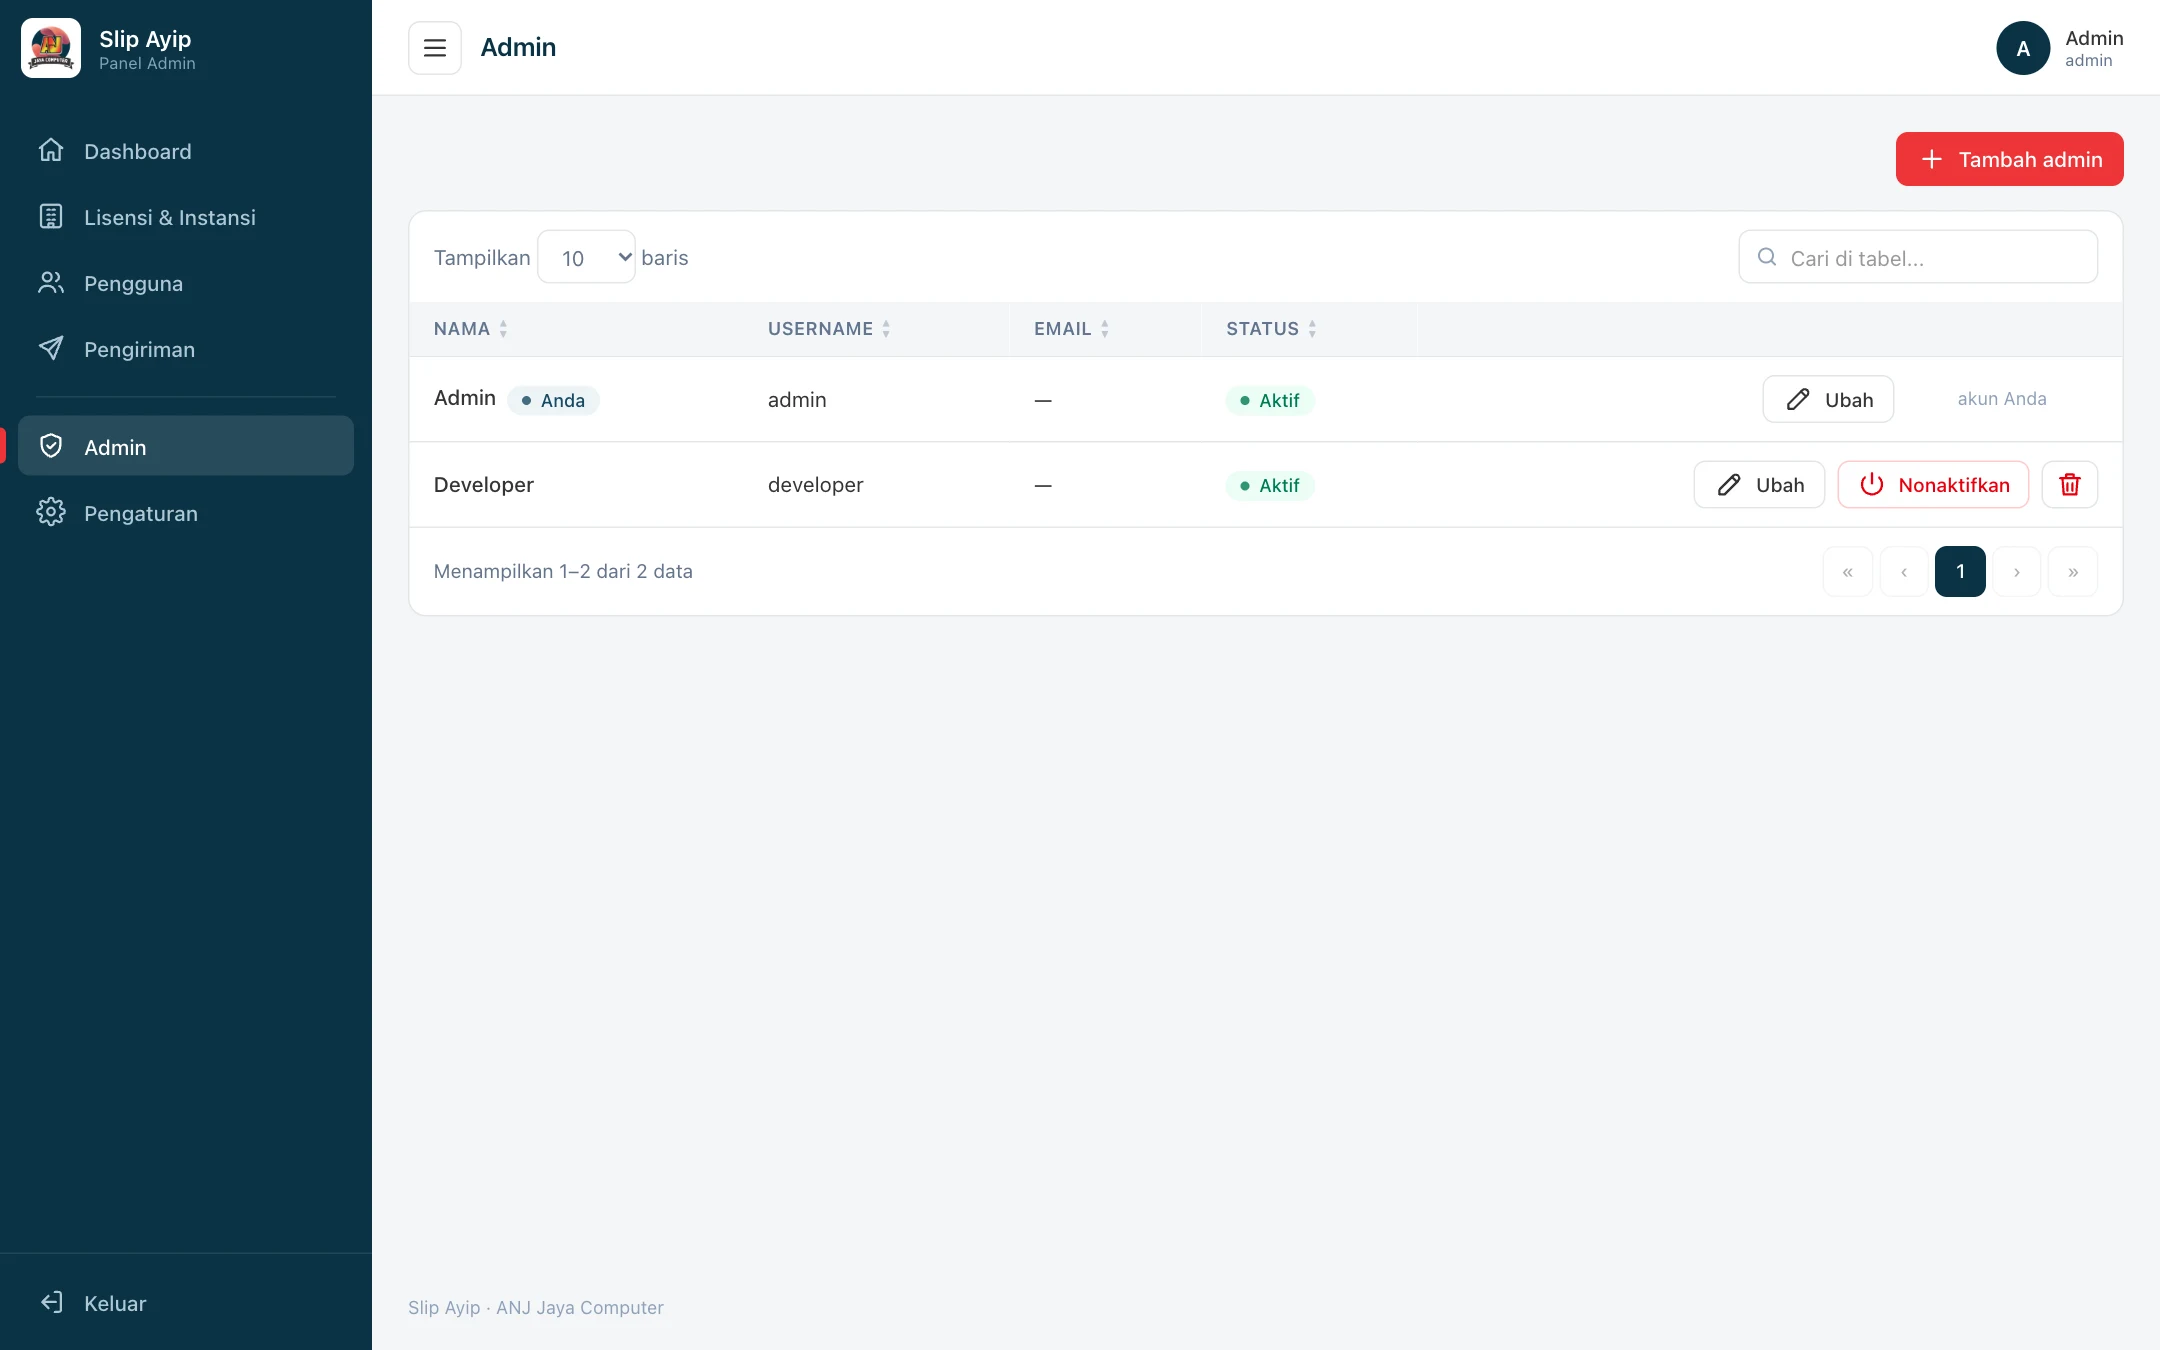Delete Developer admin with trash icon
2160x1350 pixels.
click(2069, 485)
